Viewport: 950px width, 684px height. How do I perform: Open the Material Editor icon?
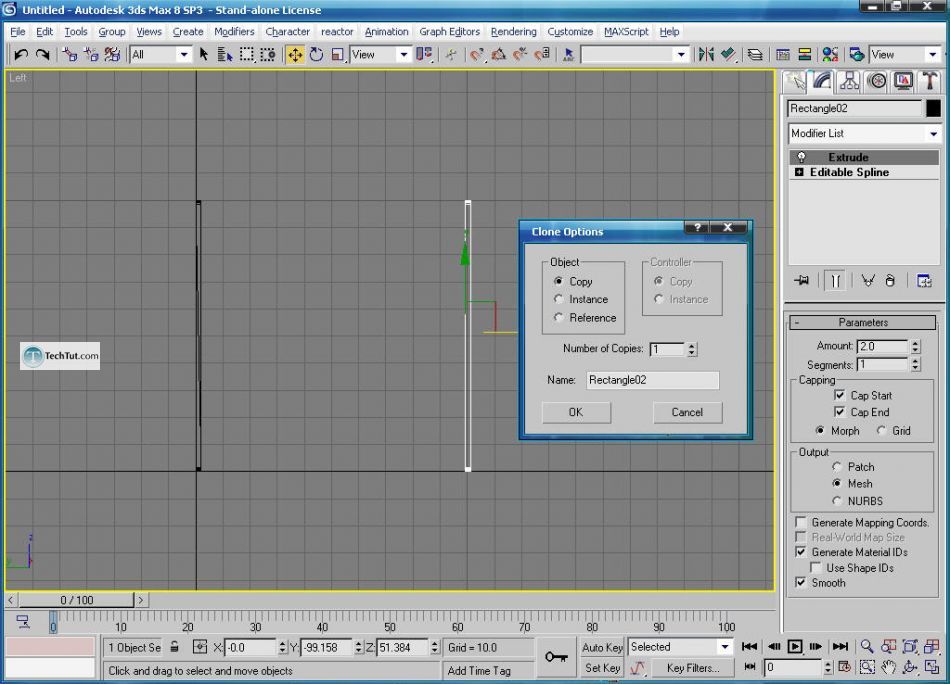[x=830, y=55]
